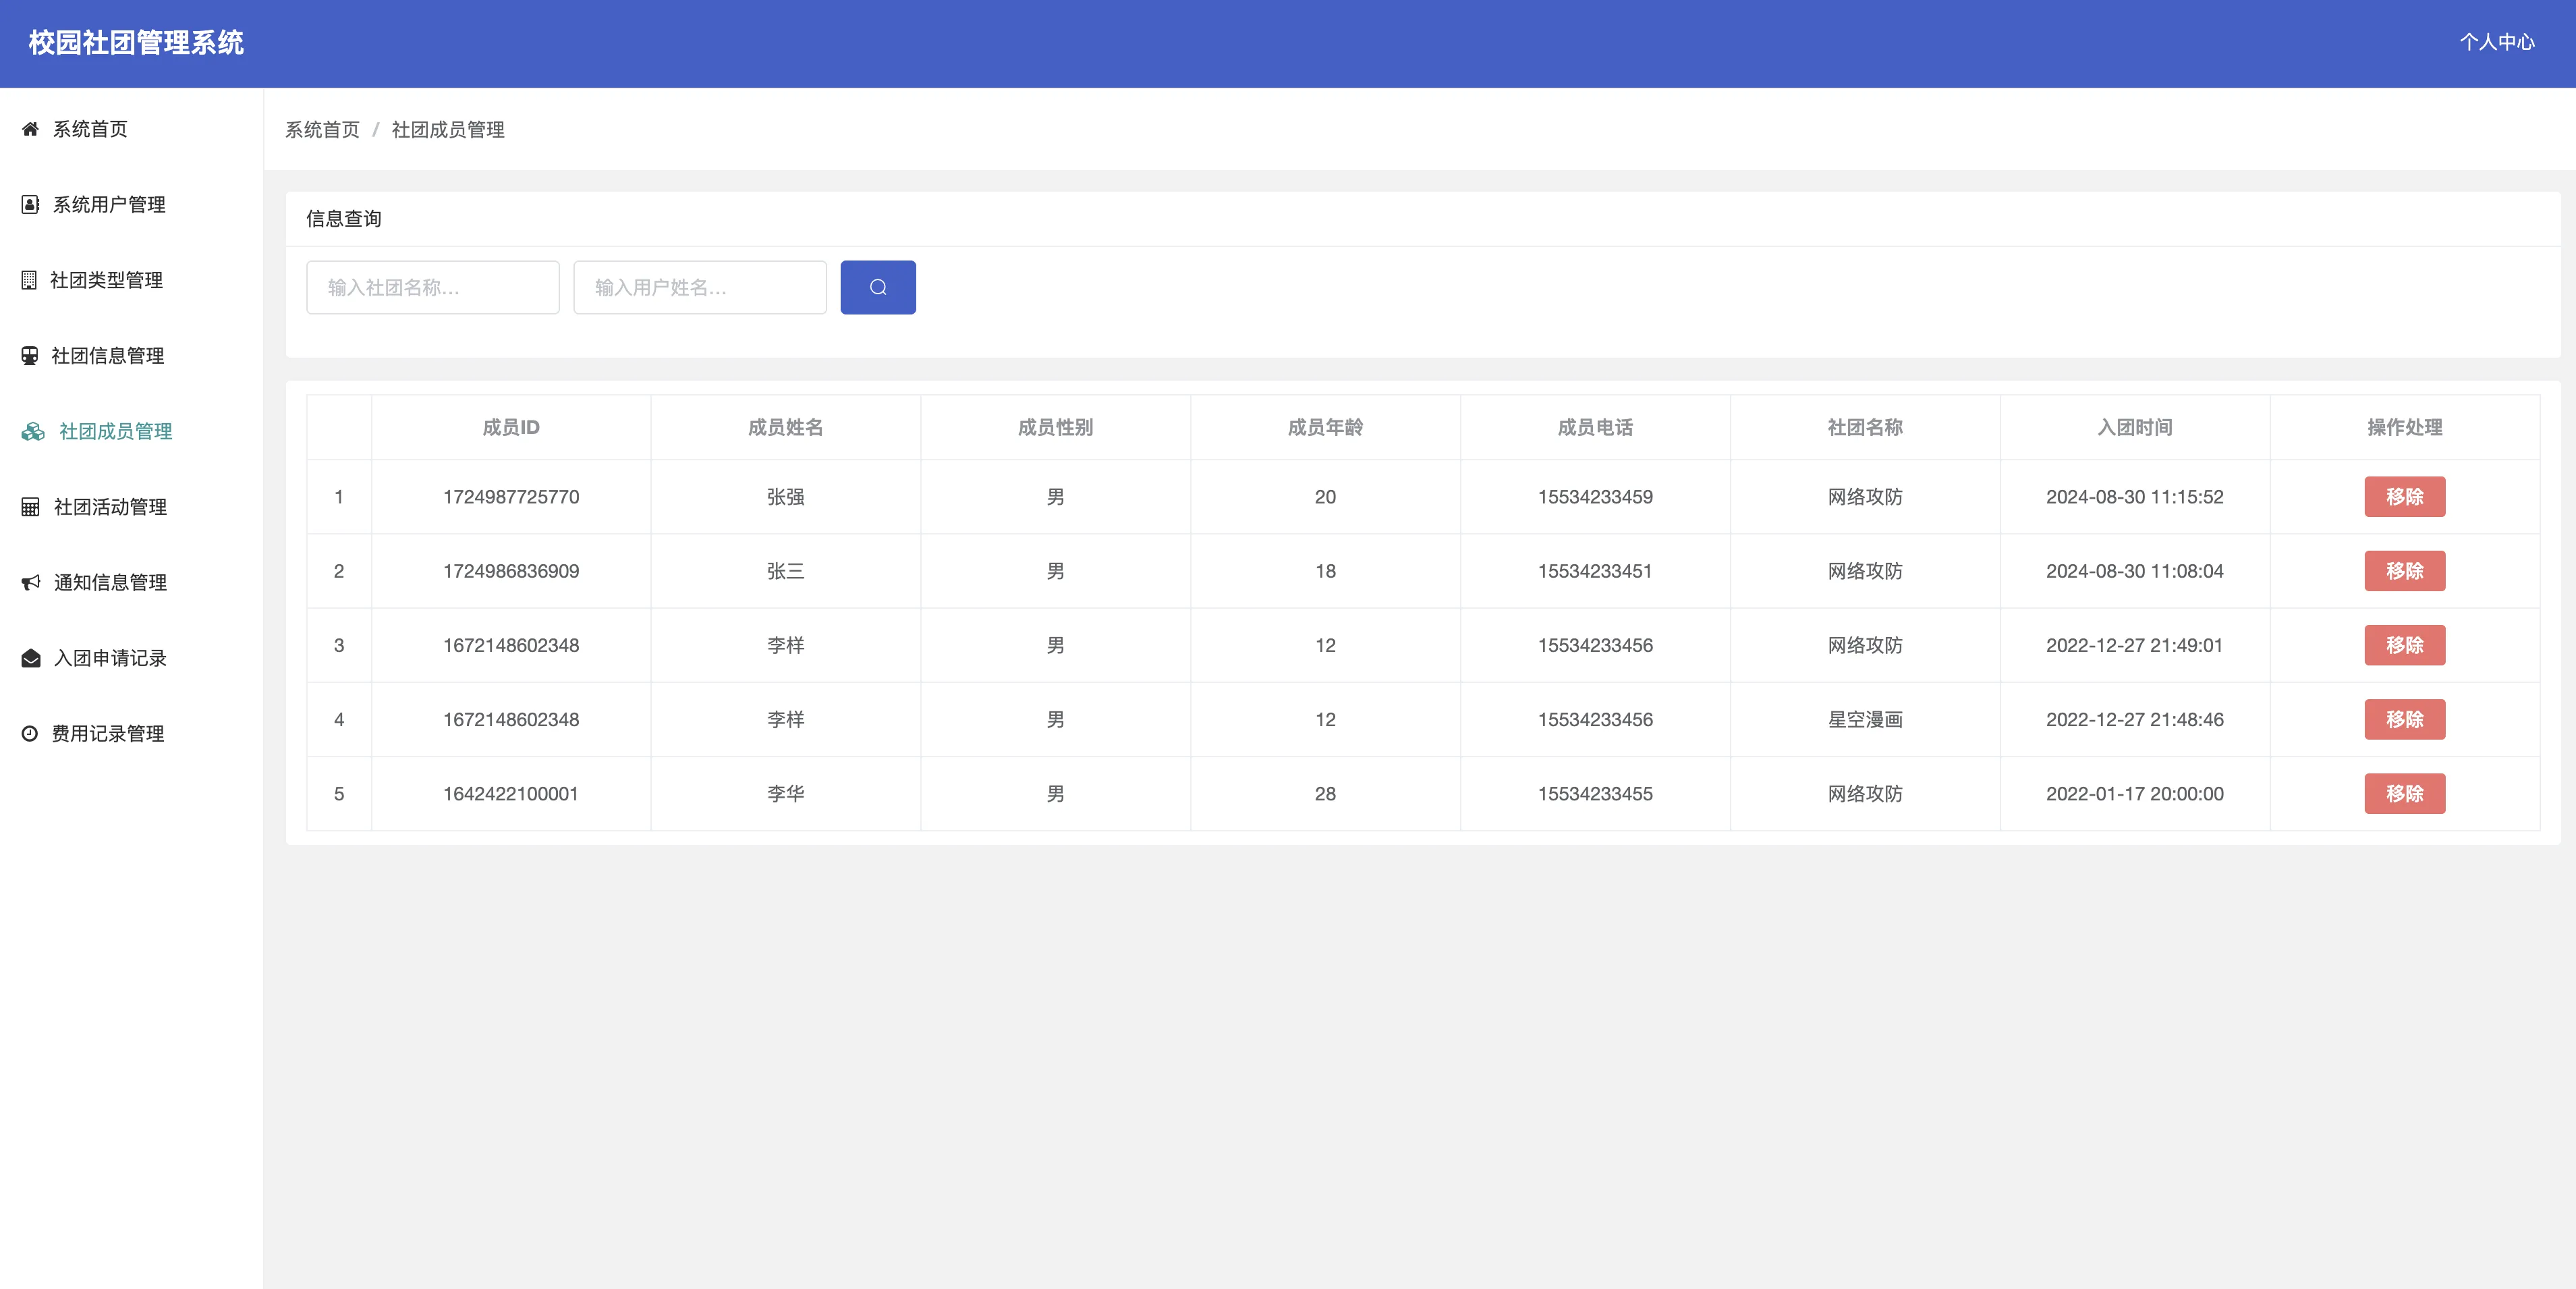Click the building icon for 社团类型管理

click(29, 280)
